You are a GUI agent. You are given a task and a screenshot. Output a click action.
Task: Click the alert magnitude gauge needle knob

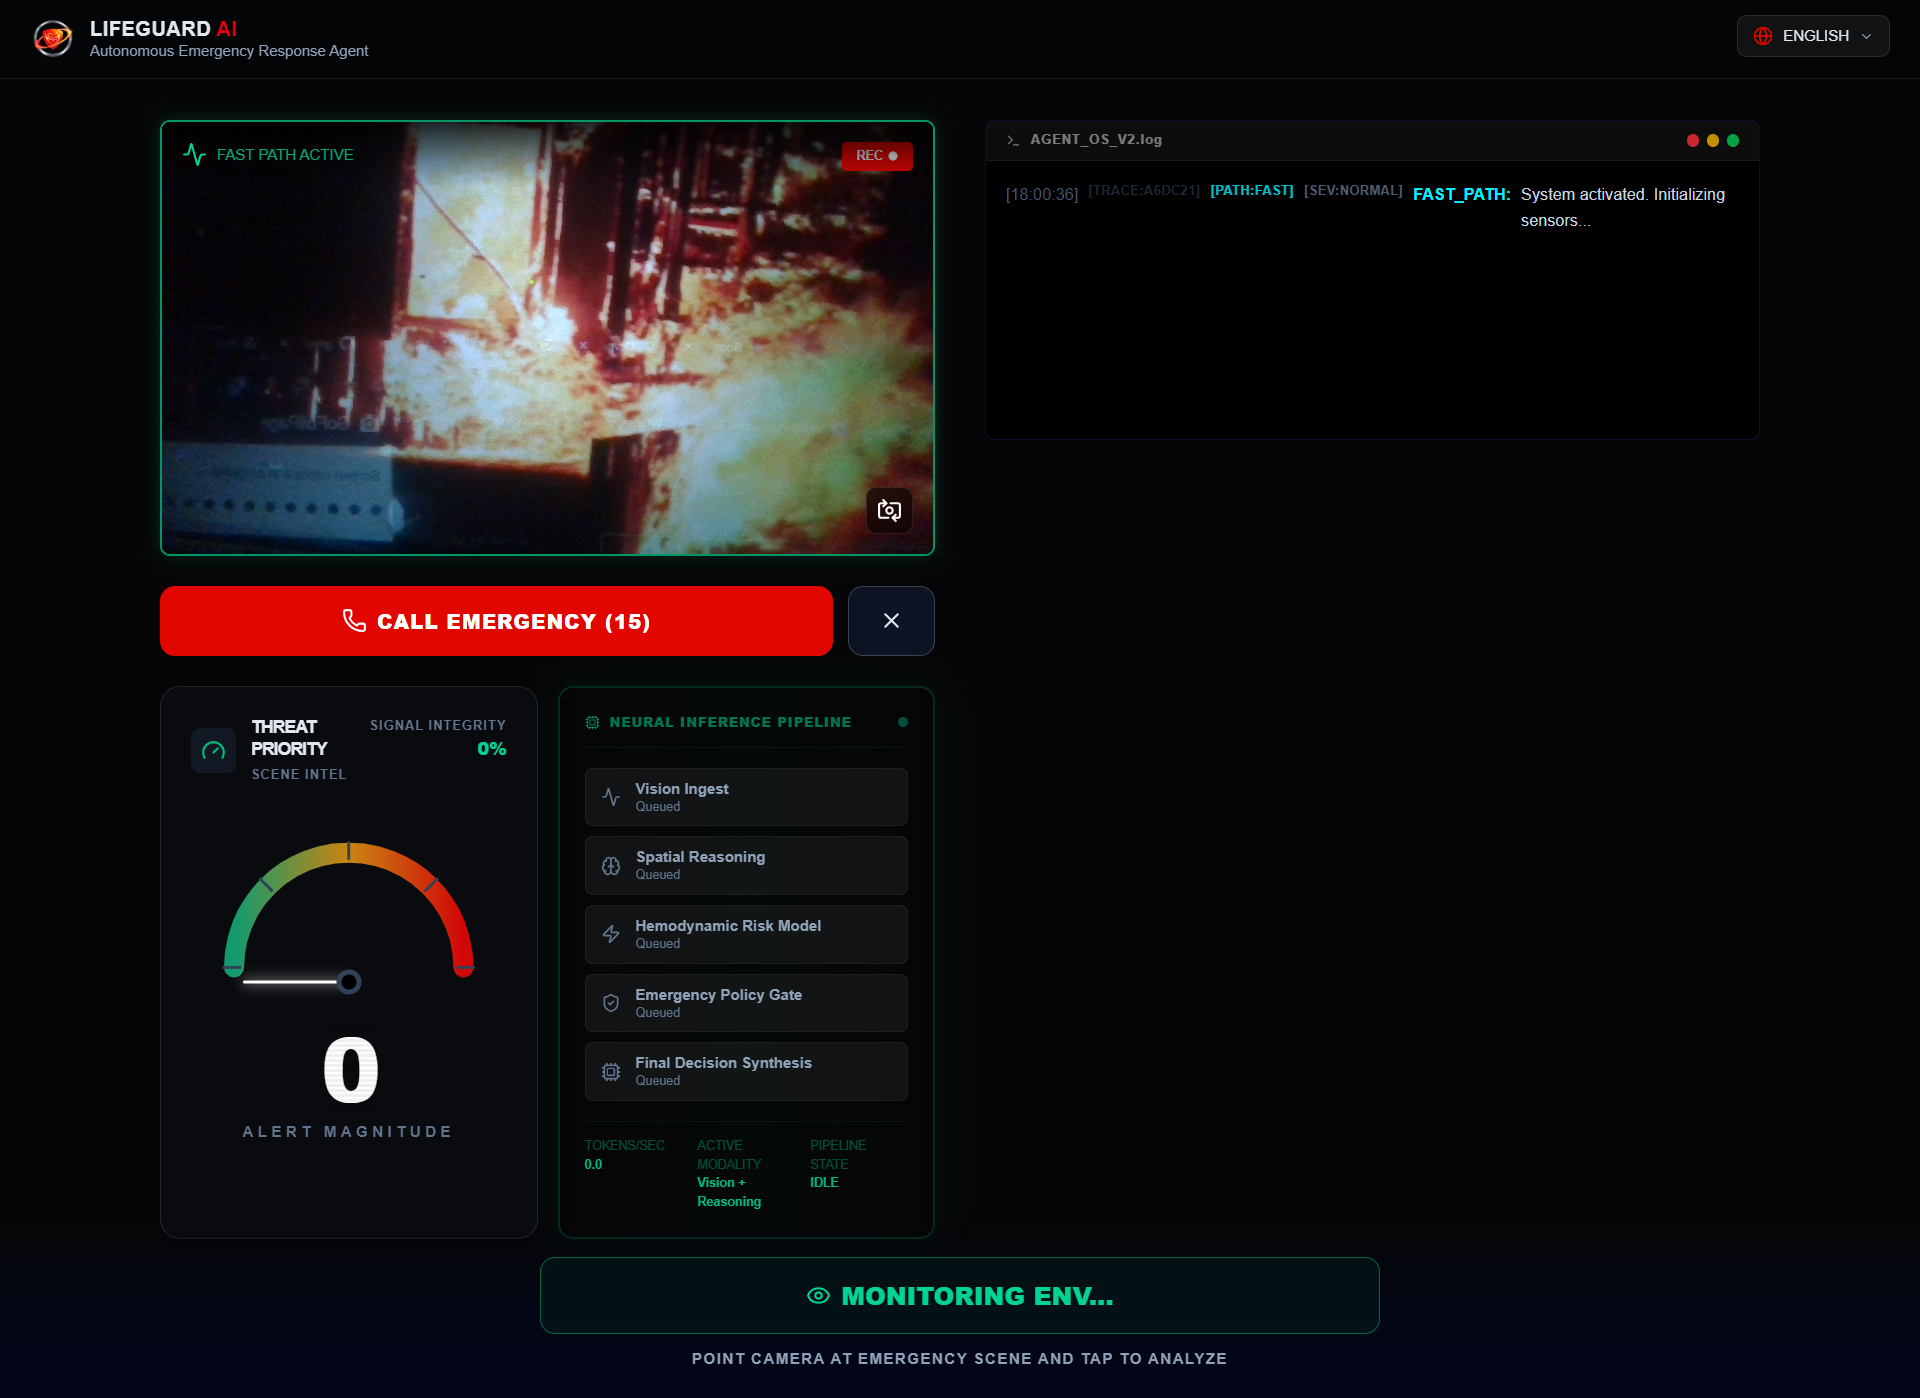[349, 982]
